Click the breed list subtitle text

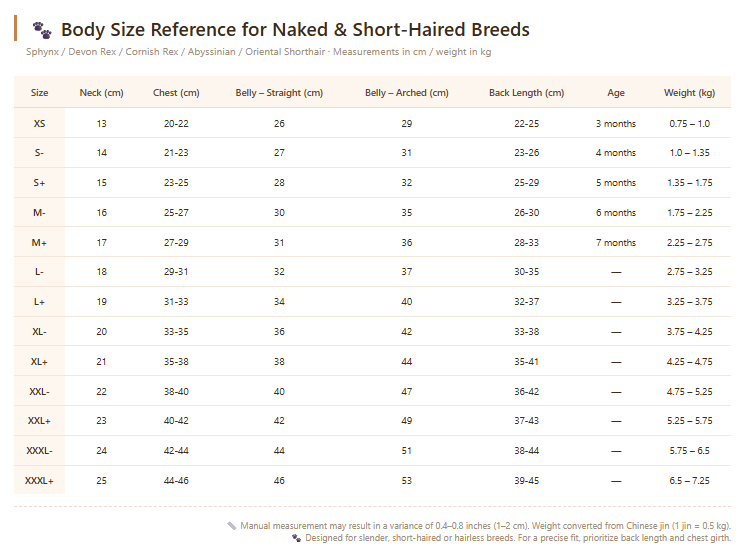259,52
